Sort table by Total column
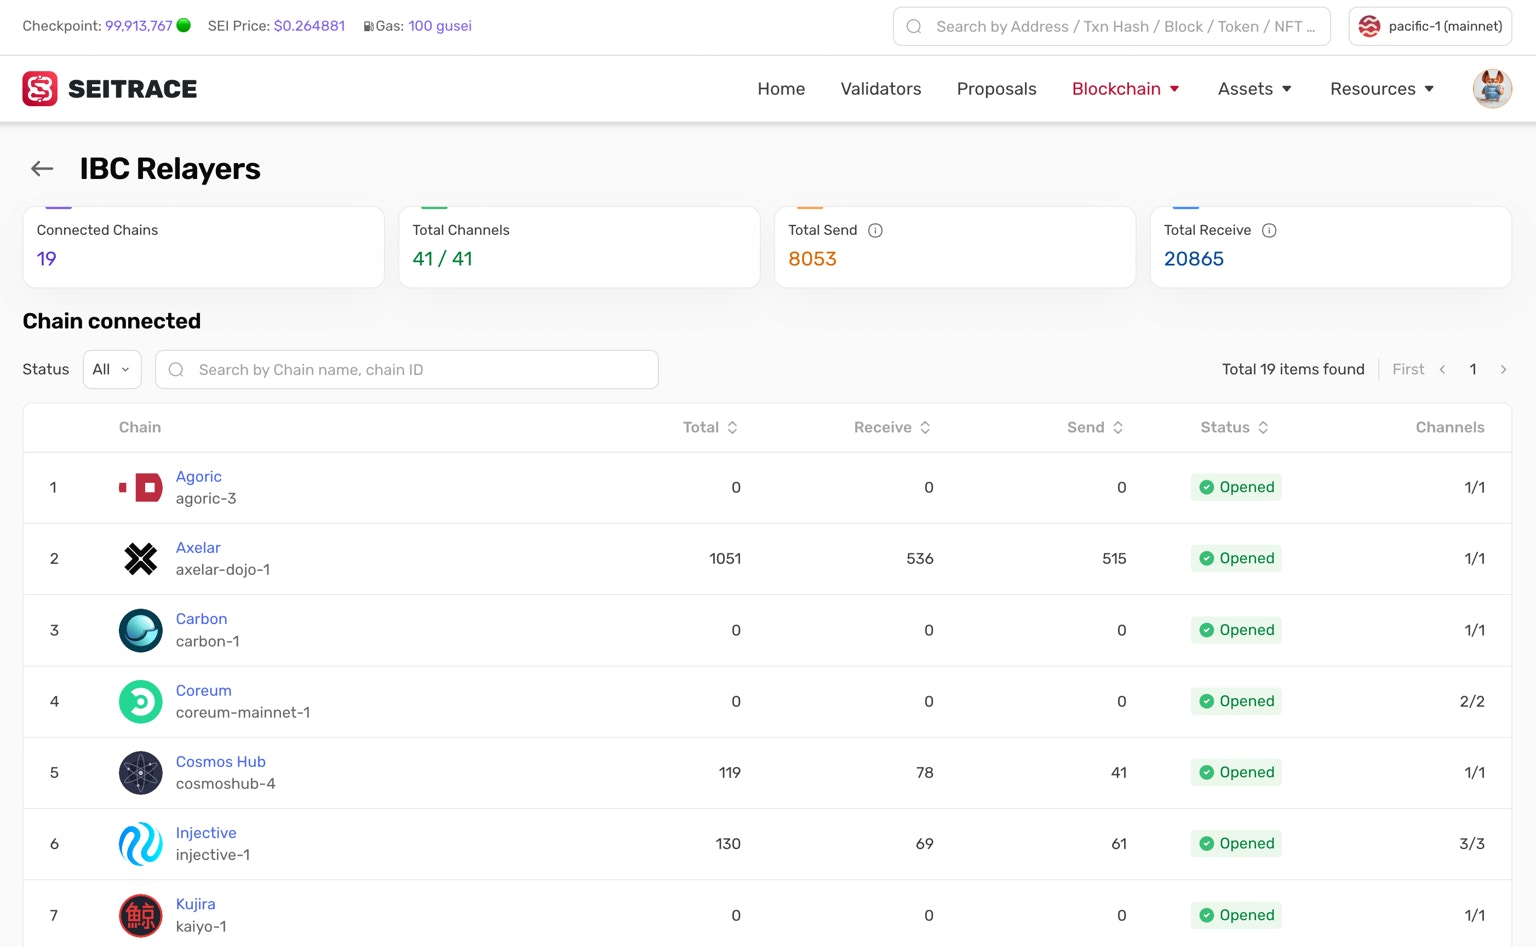The width and height of the screenshot is (1536, 947). click(710, 427)
